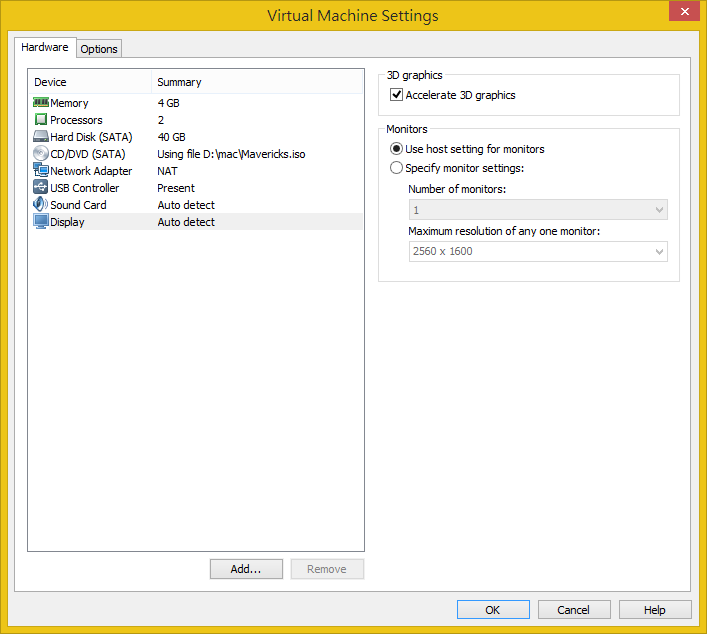
Task: Click the 4 GB memory summary
Action: tap(168, 103)
